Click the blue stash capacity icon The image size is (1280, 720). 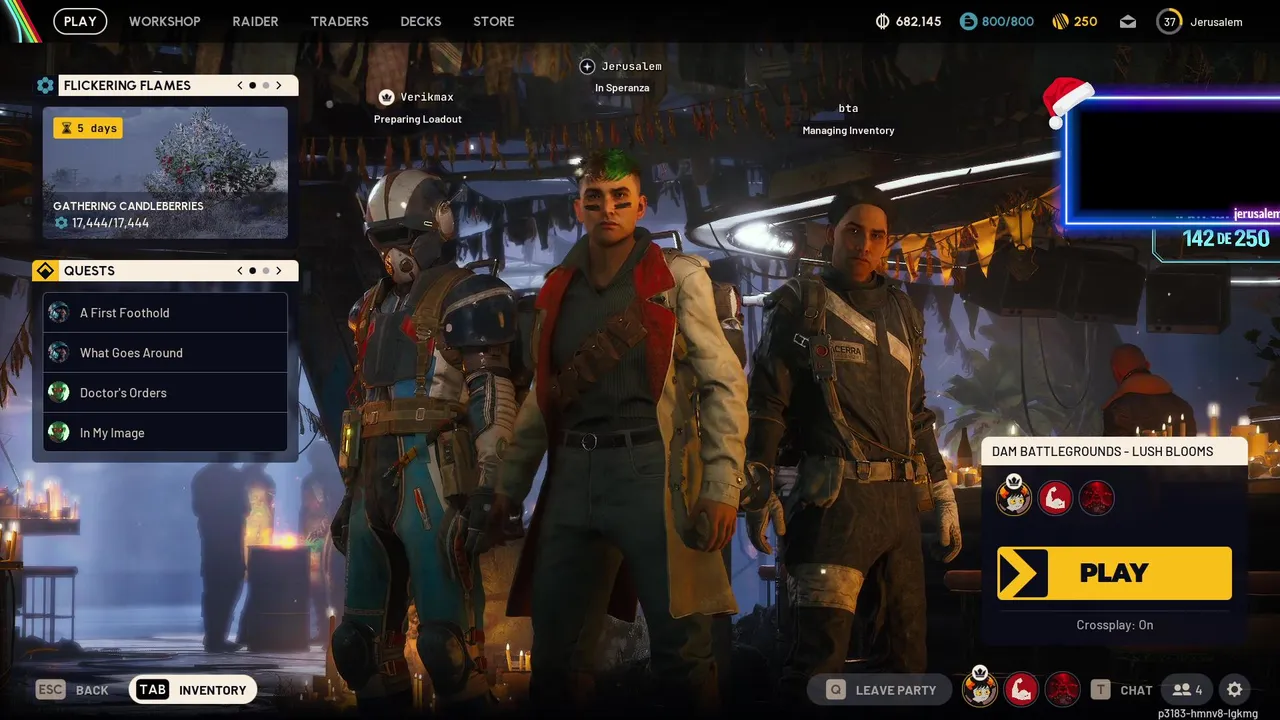968,21
